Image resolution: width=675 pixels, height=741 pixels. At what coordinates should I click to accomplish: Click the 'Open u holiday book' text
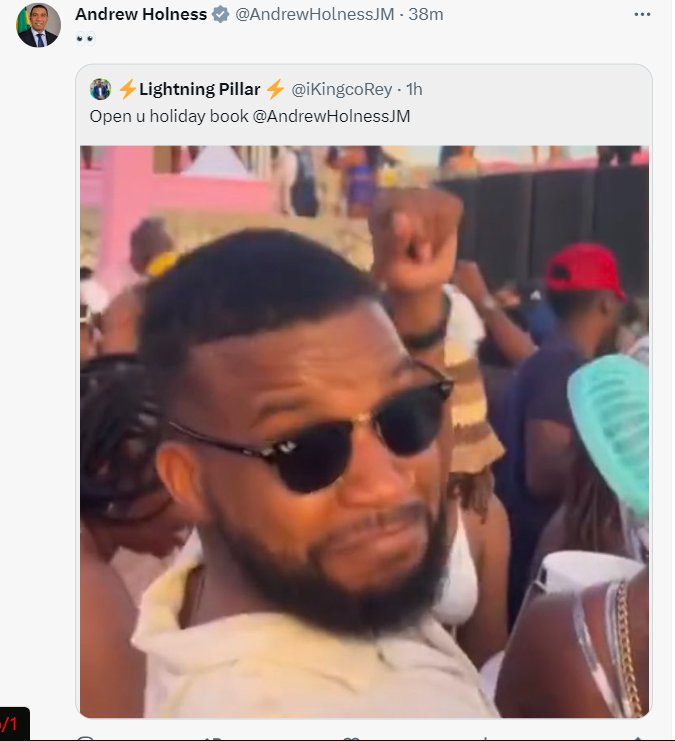tap(169, 116)
